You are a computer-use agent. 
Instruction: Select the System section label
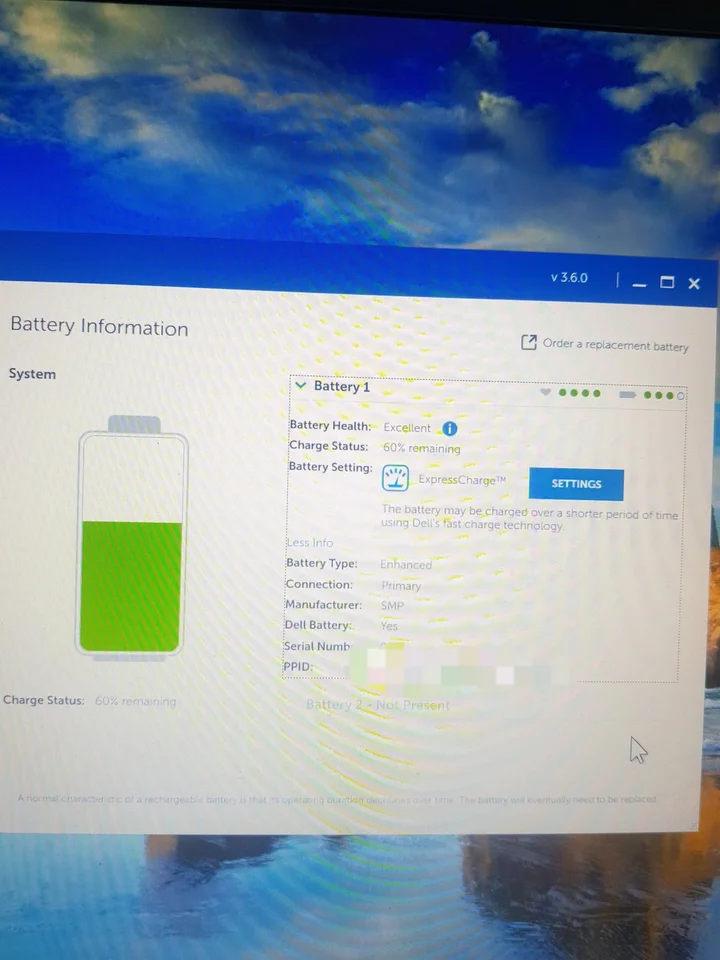[32, 374]
